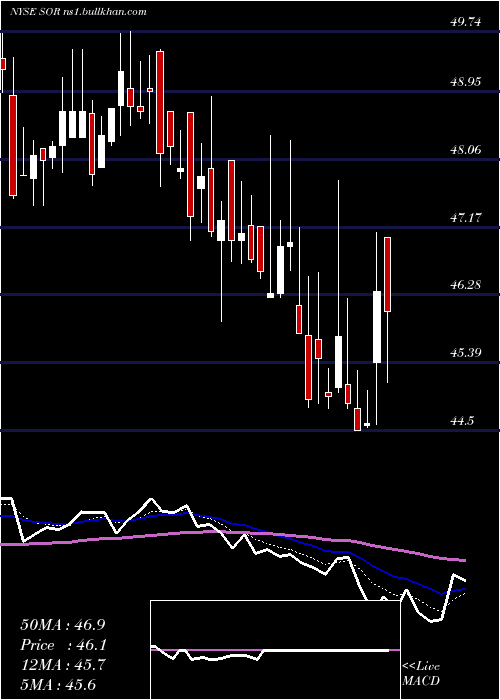Click the 50MA : 46.9 readout
This screenshot has width=500, height=700.
coord(62,625)
